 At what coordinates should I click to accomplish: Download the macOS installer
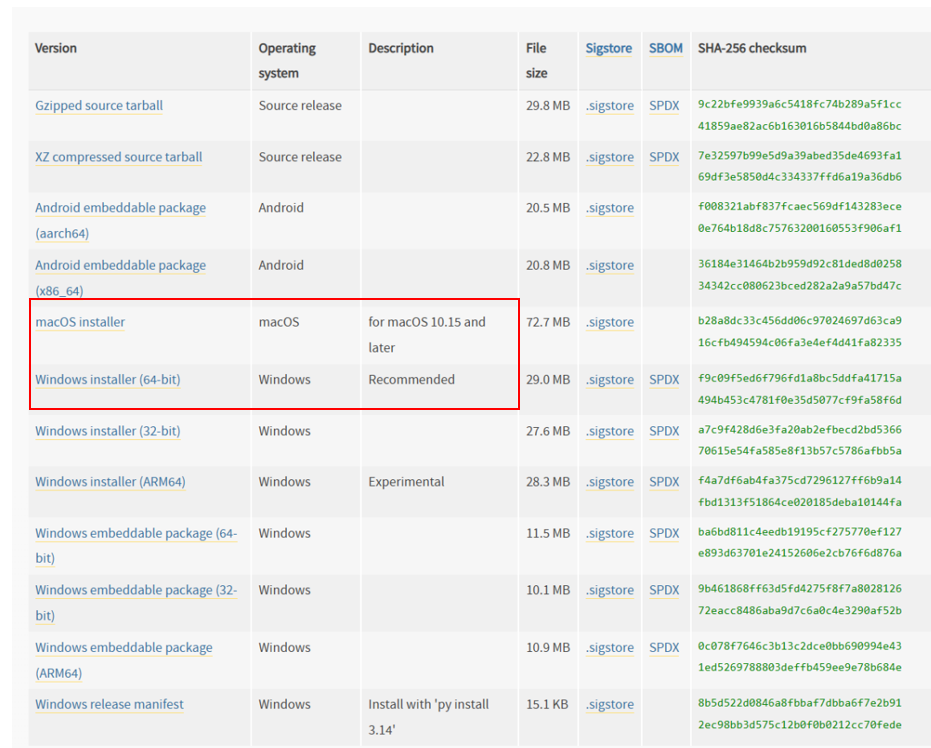(x=80, y=322)
